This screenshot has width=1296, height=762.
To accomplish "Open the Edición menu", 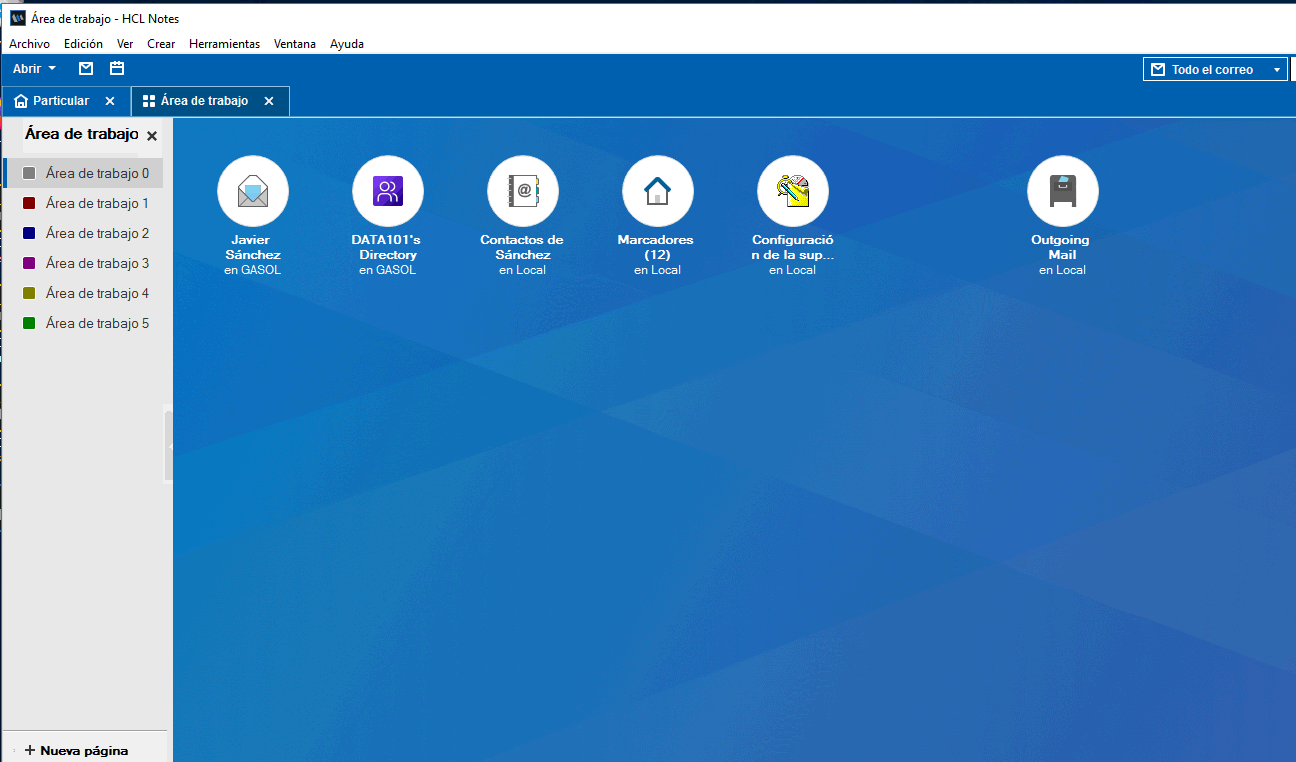I will (83, 44).
